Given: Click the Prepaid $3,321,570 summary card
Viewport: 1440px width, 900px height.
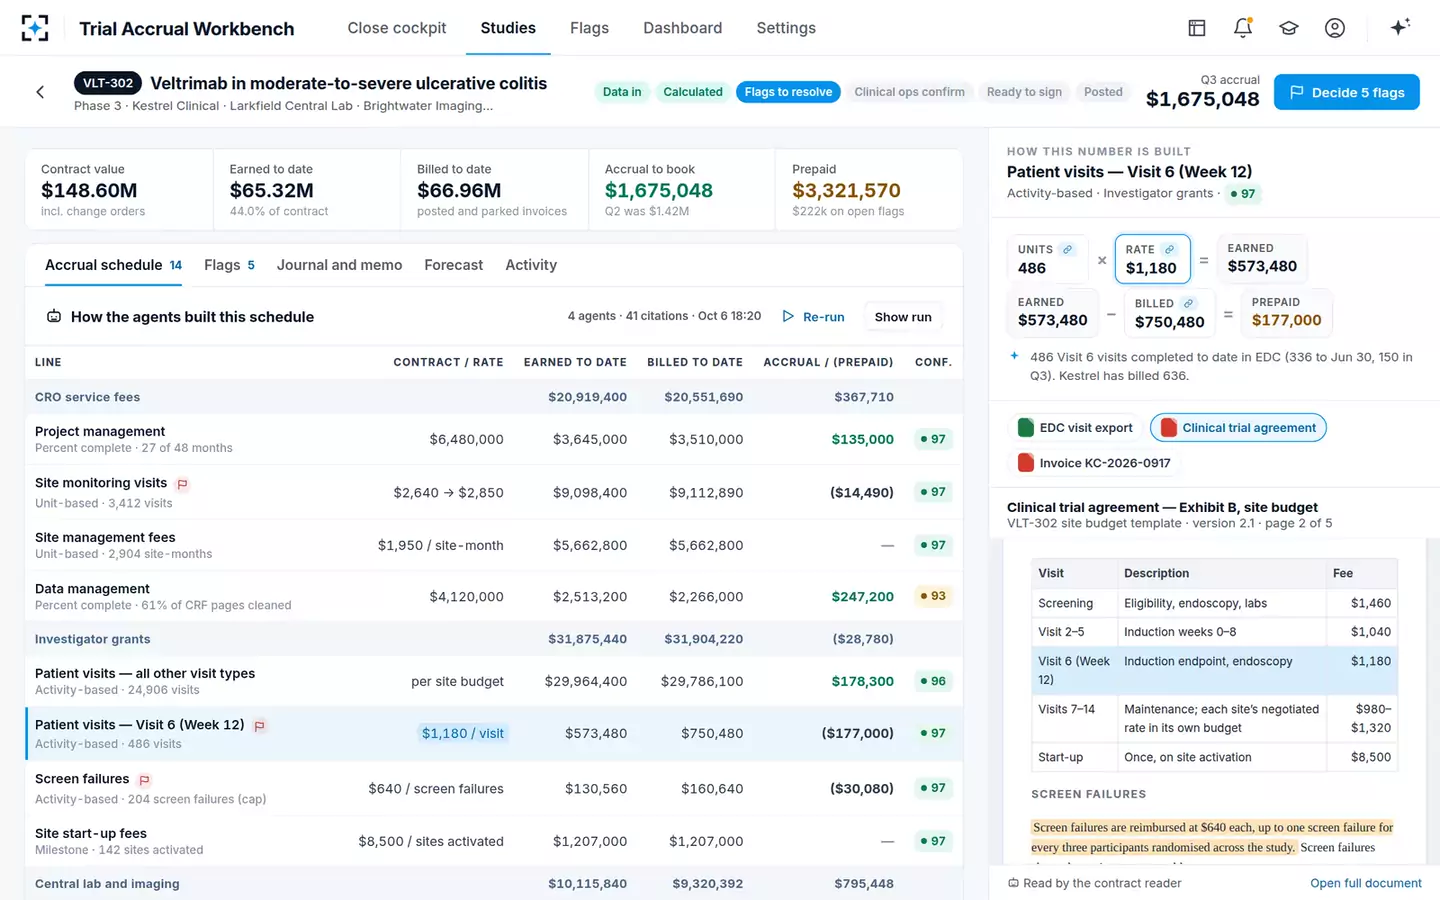Looking at the screenshot, I should [869, 190].
